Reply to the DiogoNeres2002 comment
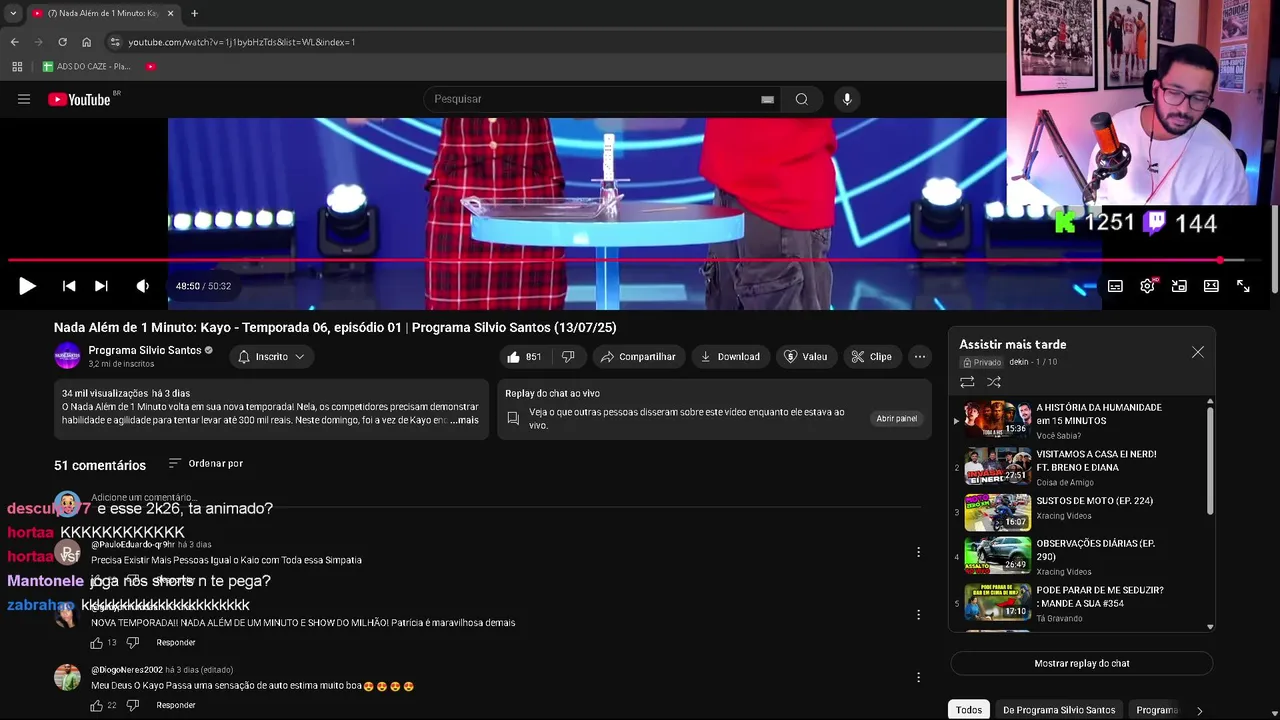Viewport: 1280px width, 720px height. pyautogui.click(x=176, y=705)
